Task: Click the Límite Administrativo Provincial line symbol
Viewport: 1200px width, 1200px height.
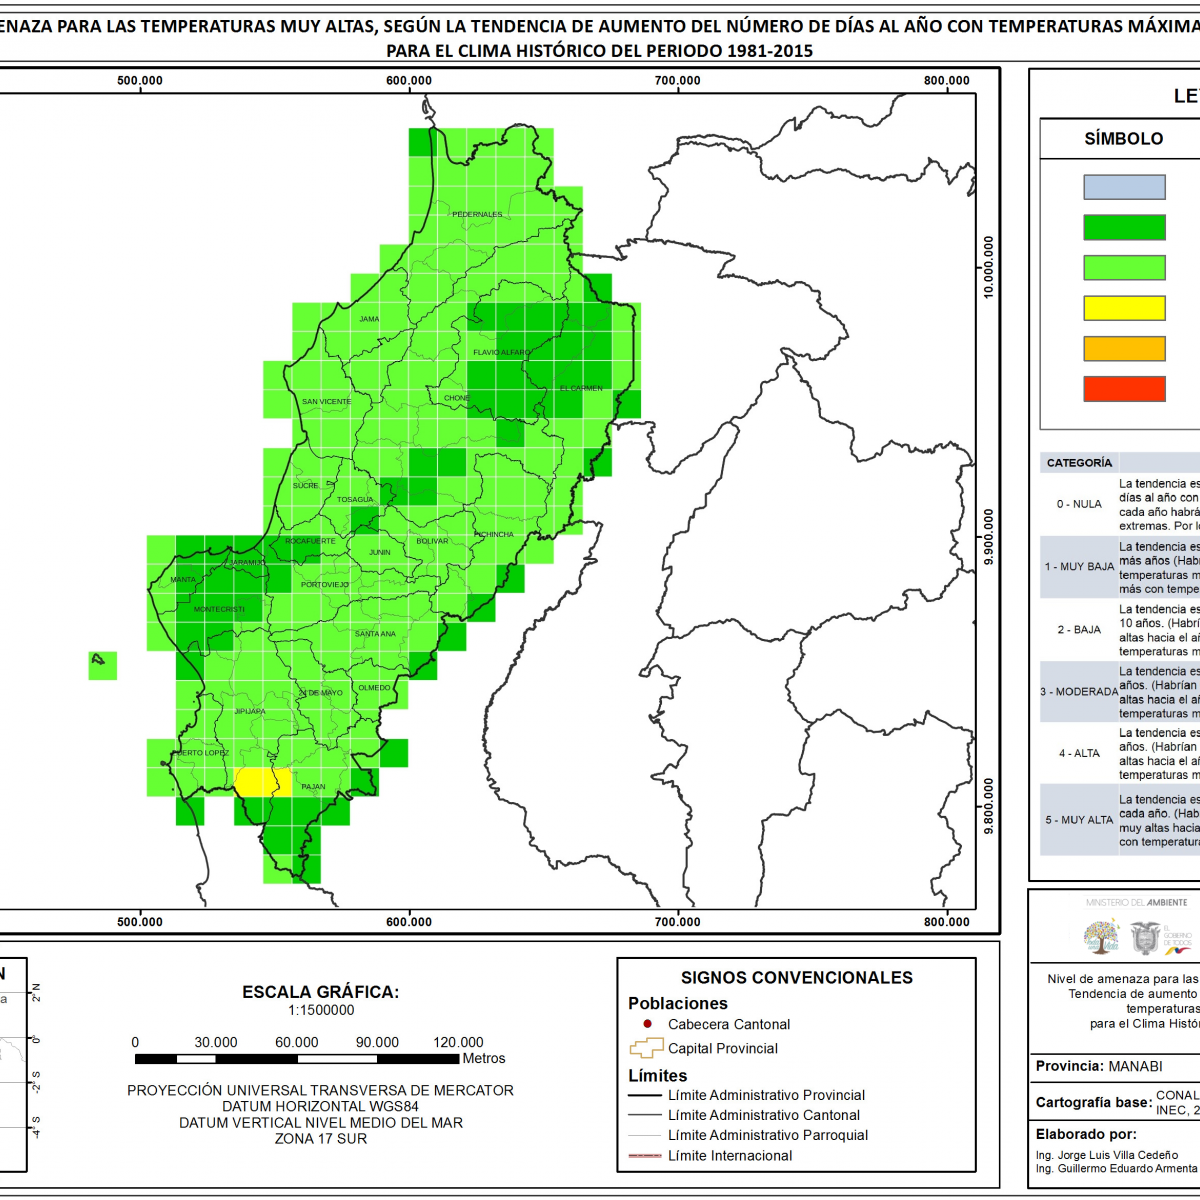Action: [x=645, y=1095]
